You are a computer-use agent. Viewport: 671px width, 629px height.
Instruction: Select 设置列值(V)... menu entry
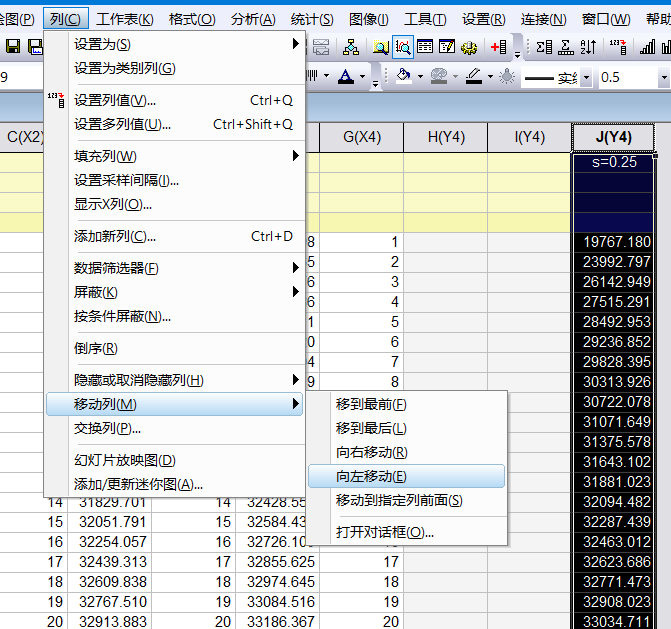click(x=175, y=100)
